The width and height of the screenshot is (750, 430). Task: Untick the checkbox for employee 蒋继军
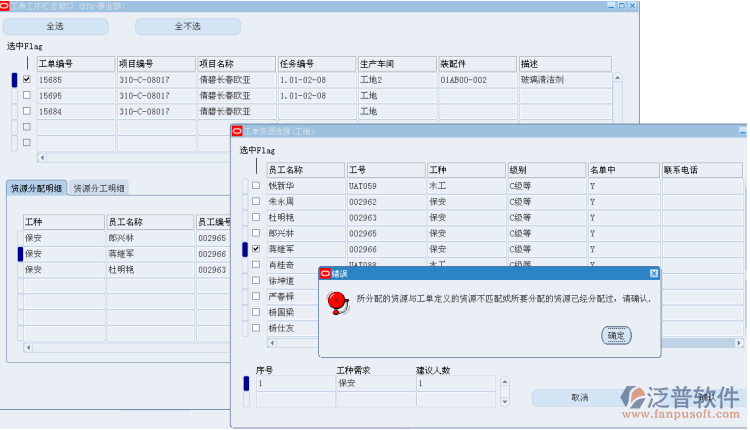coord(256,248)
